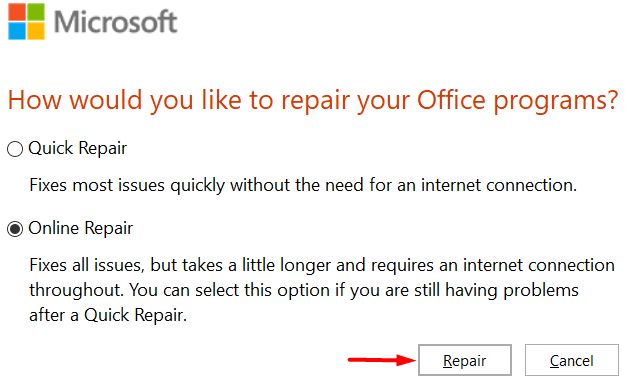The width and height of the screenshot is (625, 383).
Task: Click the gray Microsoft wordmark text
Action: pyautogui.click(x=115, y=22)
